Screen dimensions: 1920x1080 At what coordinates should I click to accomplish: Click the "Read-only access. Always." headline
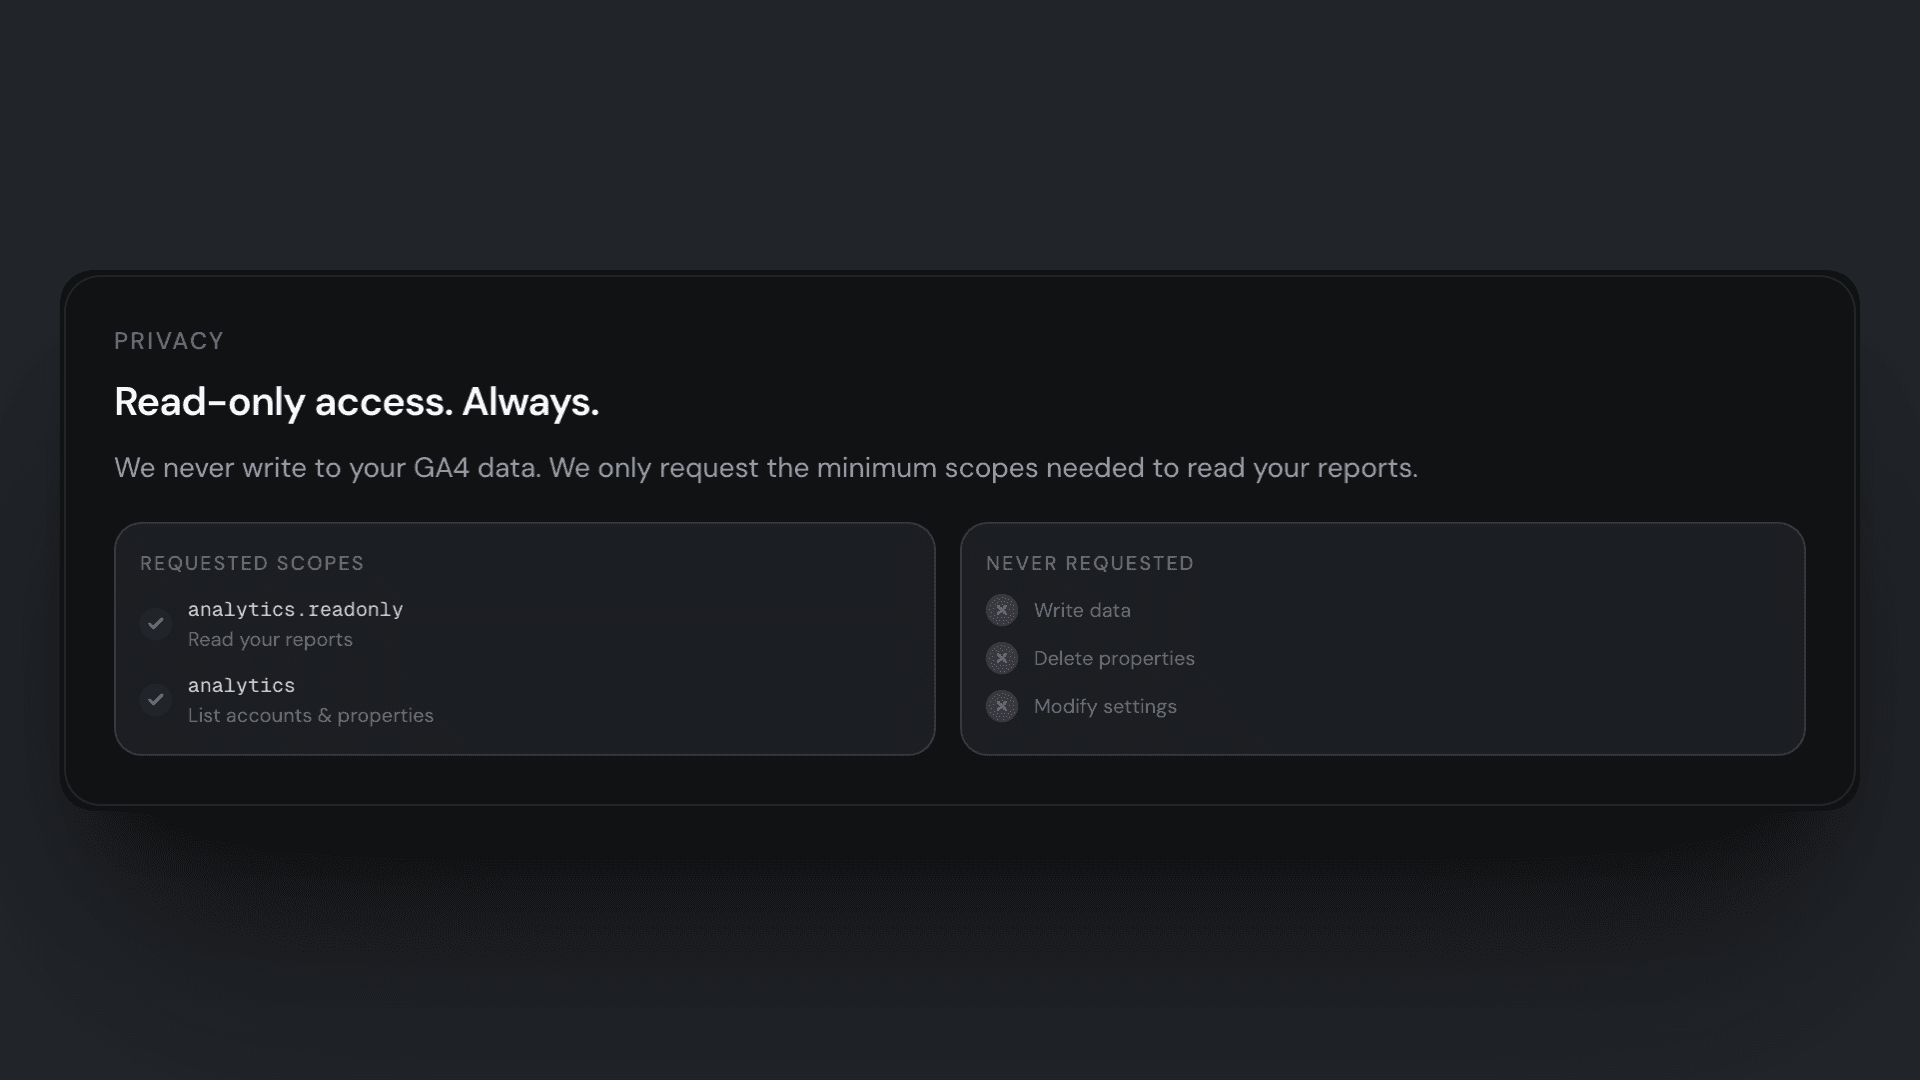coord(356,402)
